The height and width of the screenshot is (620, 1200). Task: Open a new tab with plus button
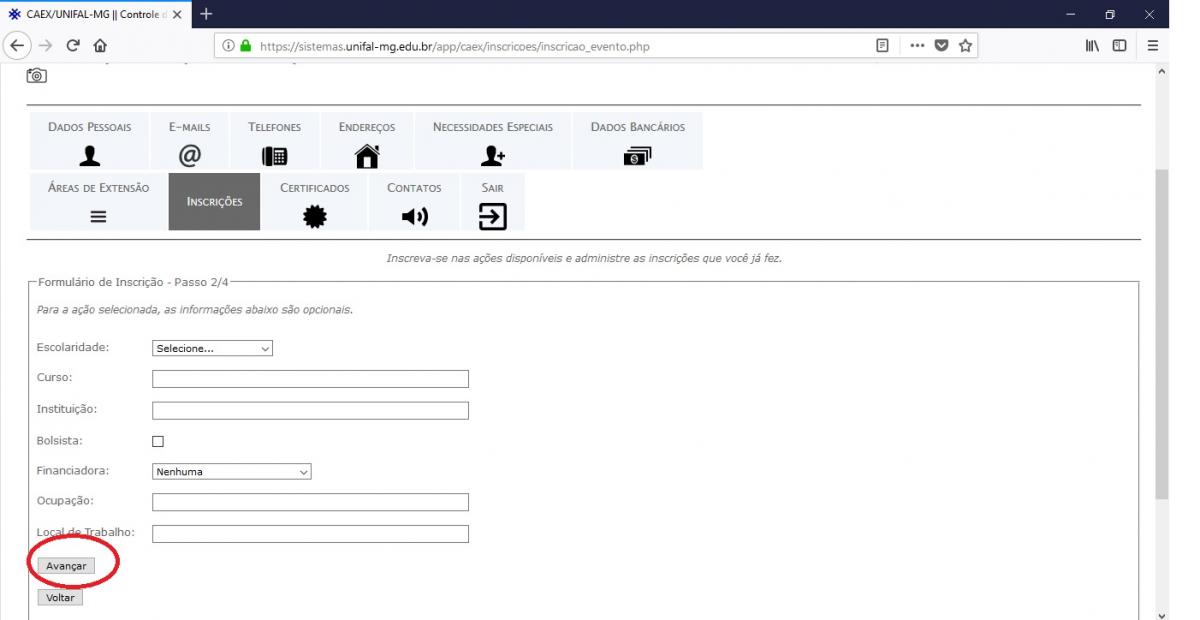[x=207, y=14]
